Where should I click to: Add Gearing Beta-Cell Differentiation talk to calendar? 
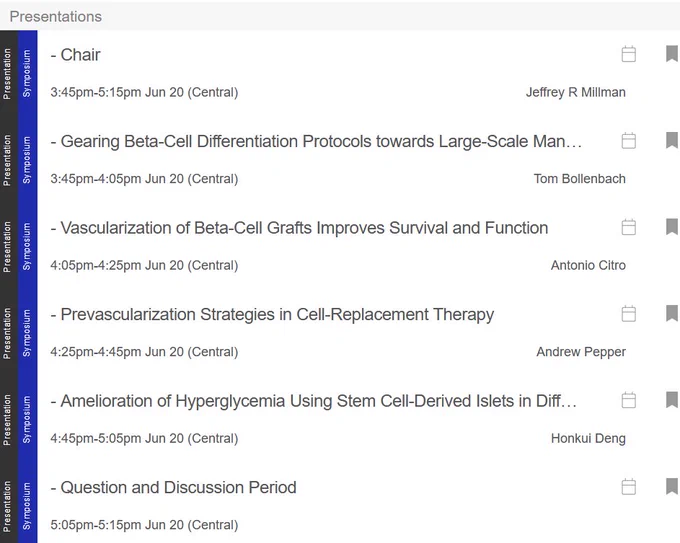tap(628, 141)
